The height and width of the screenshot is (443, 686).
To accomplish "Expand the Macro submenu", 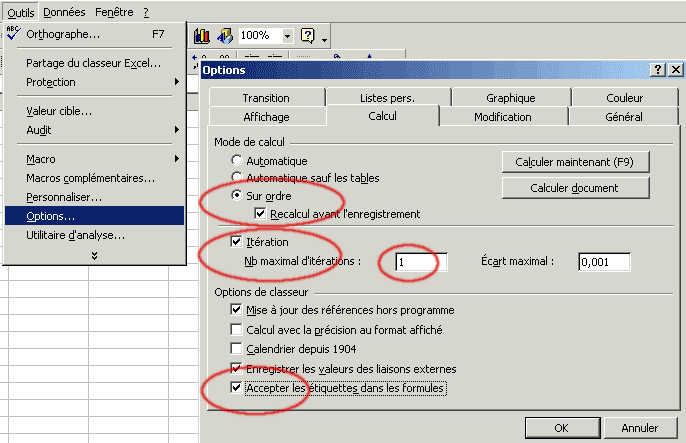I will 177,158.
